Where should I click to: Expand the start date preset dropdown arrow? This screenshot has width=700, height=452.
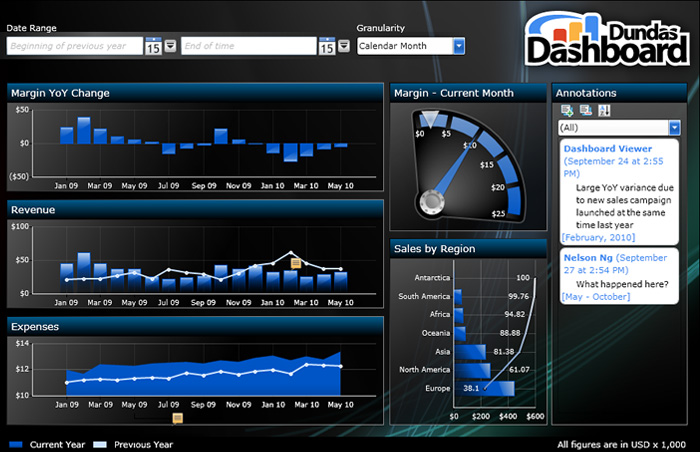[170, 46]
